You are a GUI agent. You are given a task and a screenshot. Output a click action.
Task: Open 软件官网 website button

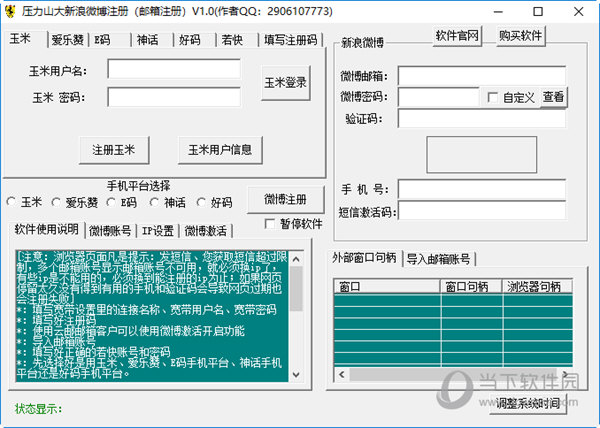click(457, 36)
